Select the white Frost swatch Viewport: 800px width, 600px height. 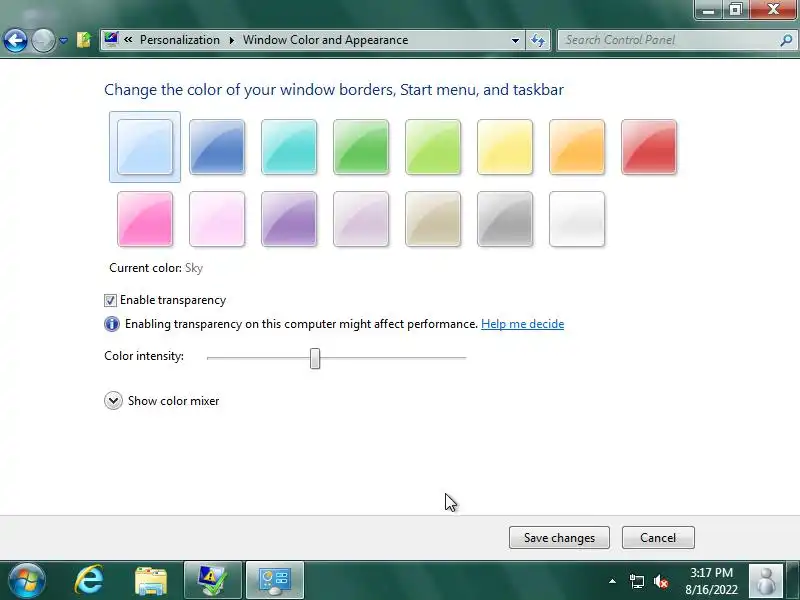tap(577, 219)
